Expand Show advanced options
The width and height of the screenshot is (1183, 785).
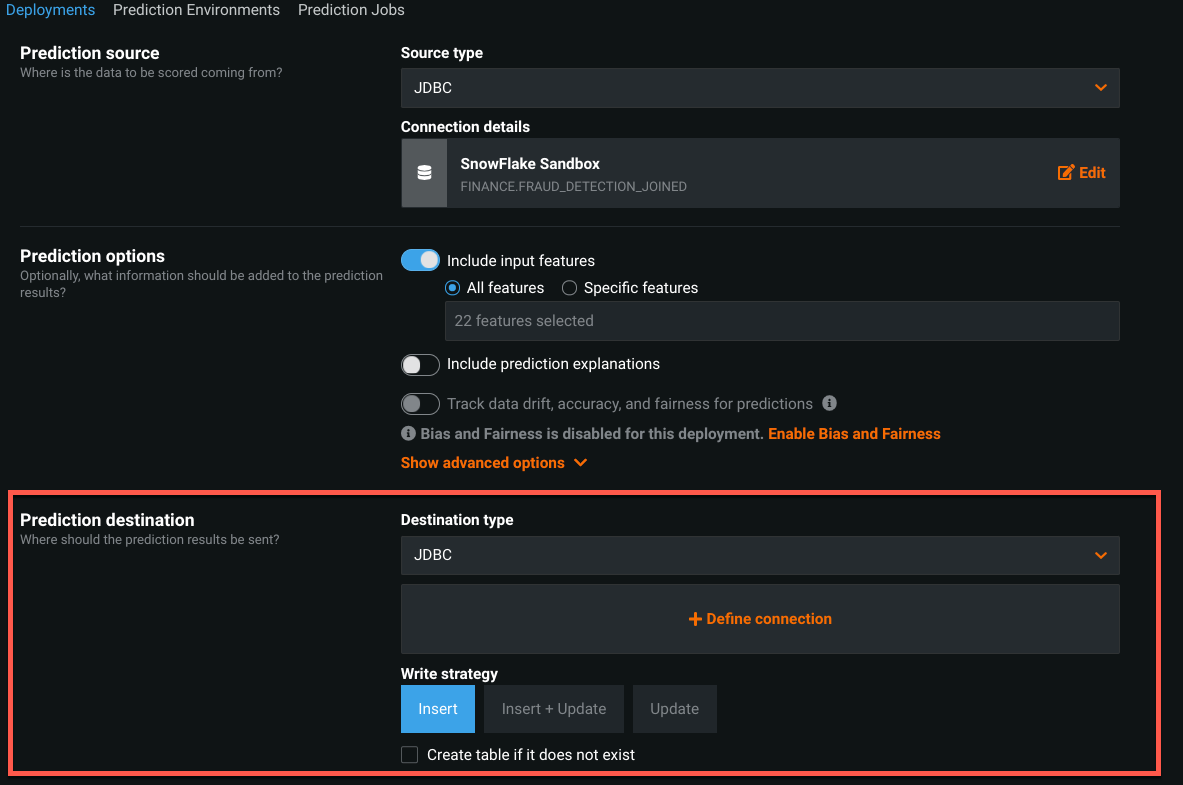[x=493, y=463]
